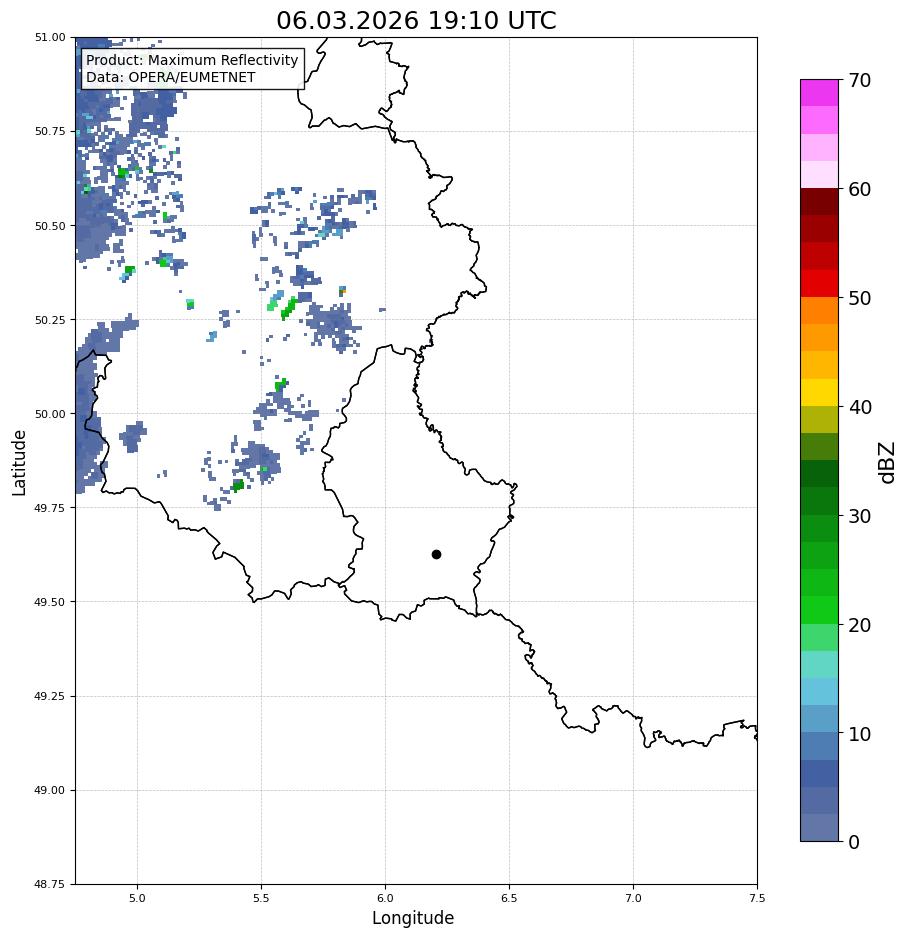Click the colorbar tick label '50'
This screenshot has width=908, height=937.
click(x=860, y=298)
